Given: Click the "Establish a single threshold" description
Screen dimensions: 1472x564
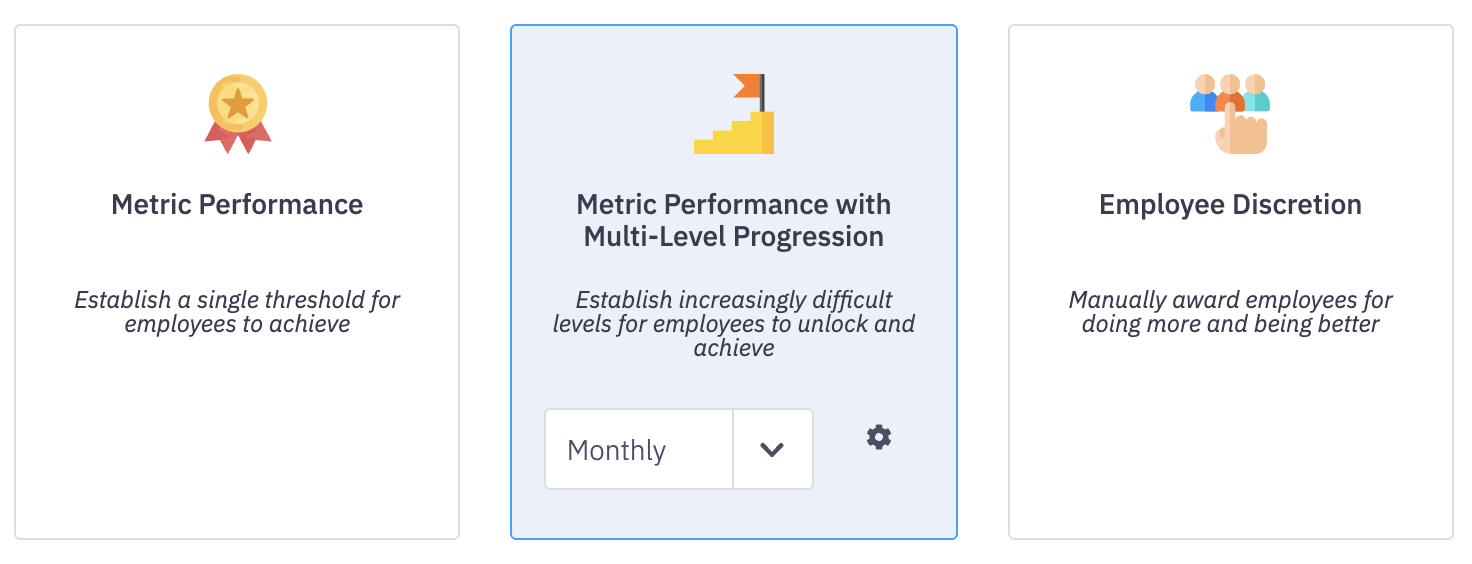Looking at the screenshot, I should pyautogui.click(x=237, y=312).
